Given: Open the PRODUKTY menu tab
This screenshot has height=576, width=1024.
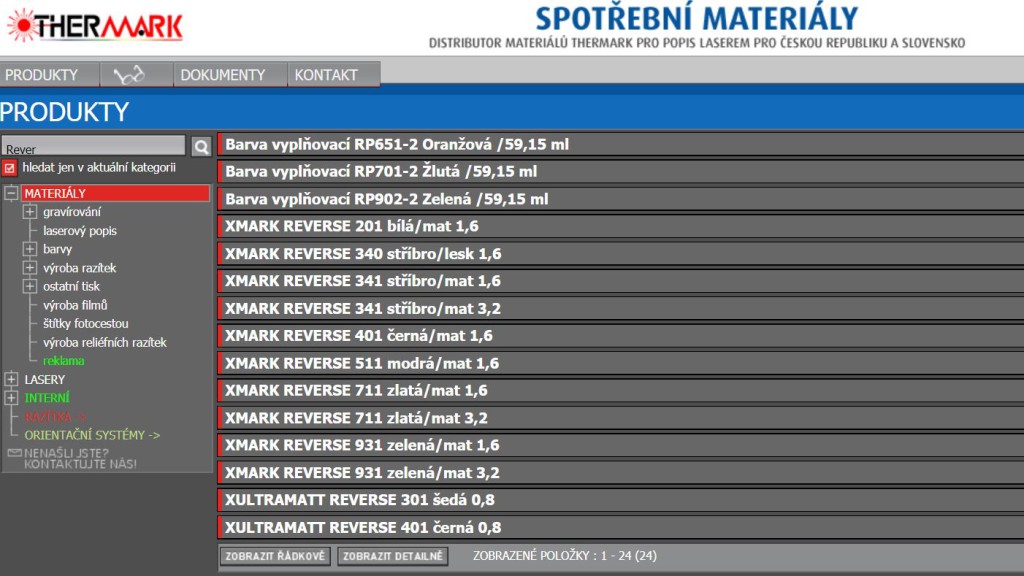Looking at the screenshot, I should 42,75.
